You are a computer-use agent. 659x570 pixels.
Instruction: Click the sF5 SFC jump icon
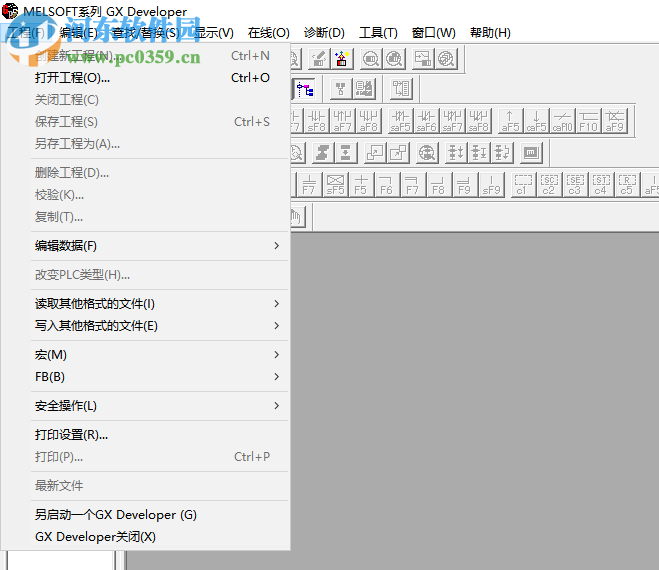(x=335, y=185)
